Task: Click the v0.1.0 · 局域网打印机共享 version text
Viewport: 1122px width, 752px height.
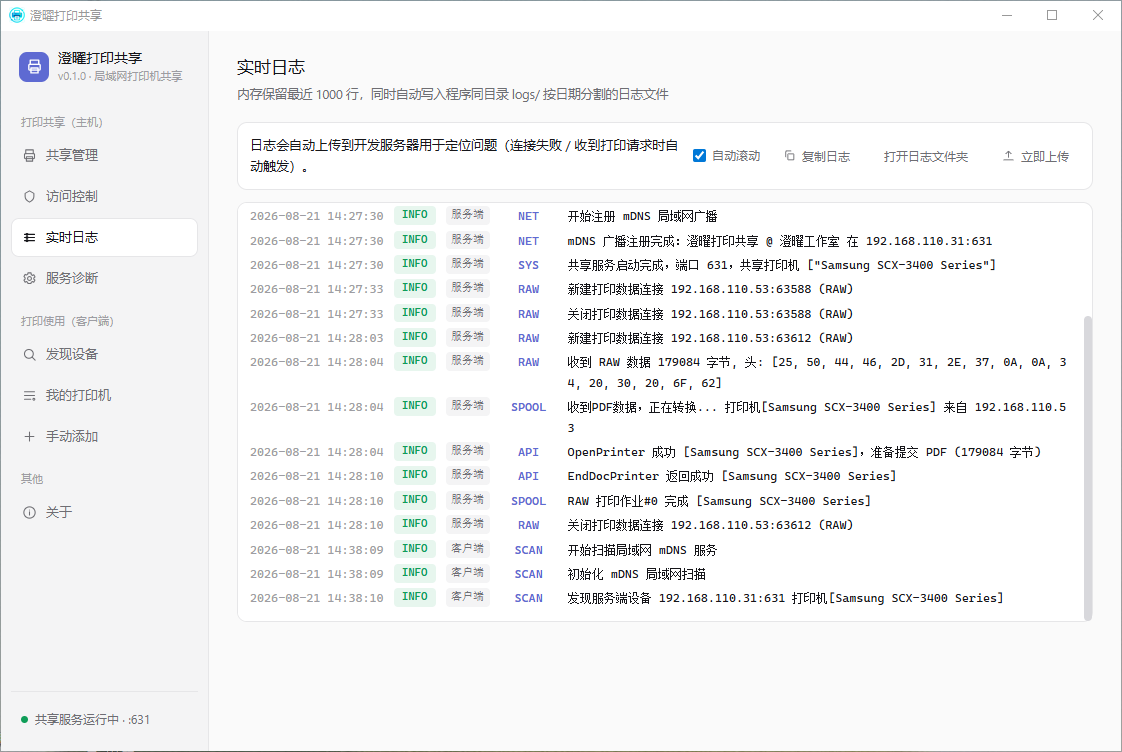Action: (120, 77)
